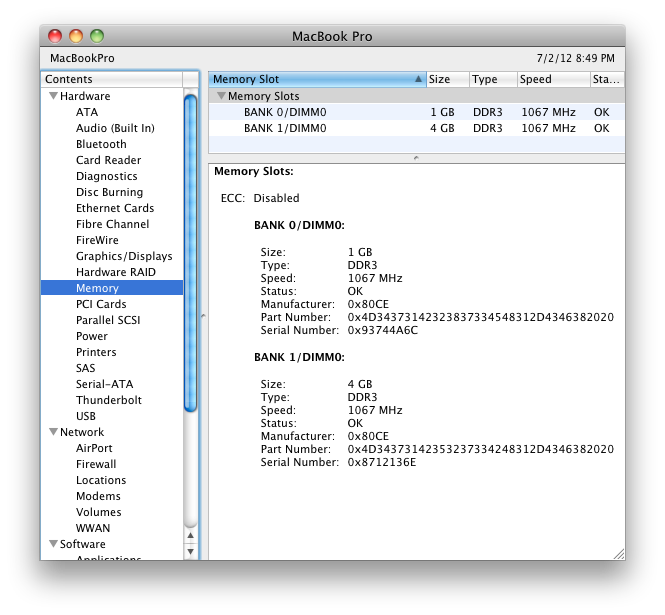665x615 pixels.
Task: Select the BANK 1/DIMM0 row
Action: coord(416,128)
